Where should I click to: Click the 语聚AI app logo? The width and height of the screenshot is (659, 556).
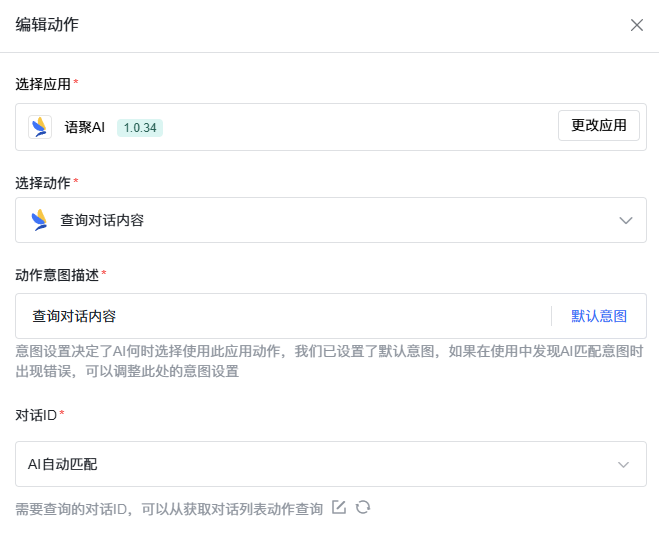[x=40, y=127]
